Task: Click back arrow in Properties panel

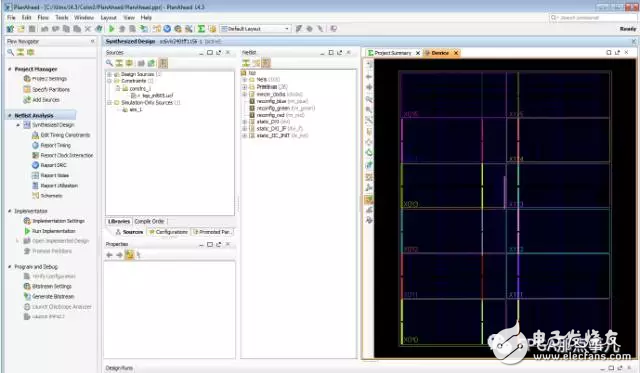Action: tap(109, 255)
